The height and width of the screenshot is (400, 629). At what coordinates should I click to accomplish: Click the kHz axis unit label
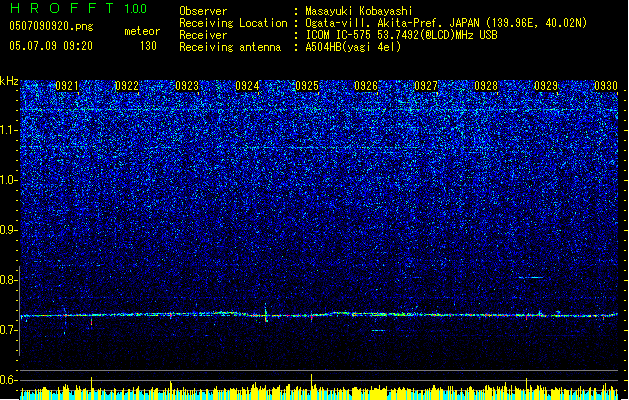9,81
